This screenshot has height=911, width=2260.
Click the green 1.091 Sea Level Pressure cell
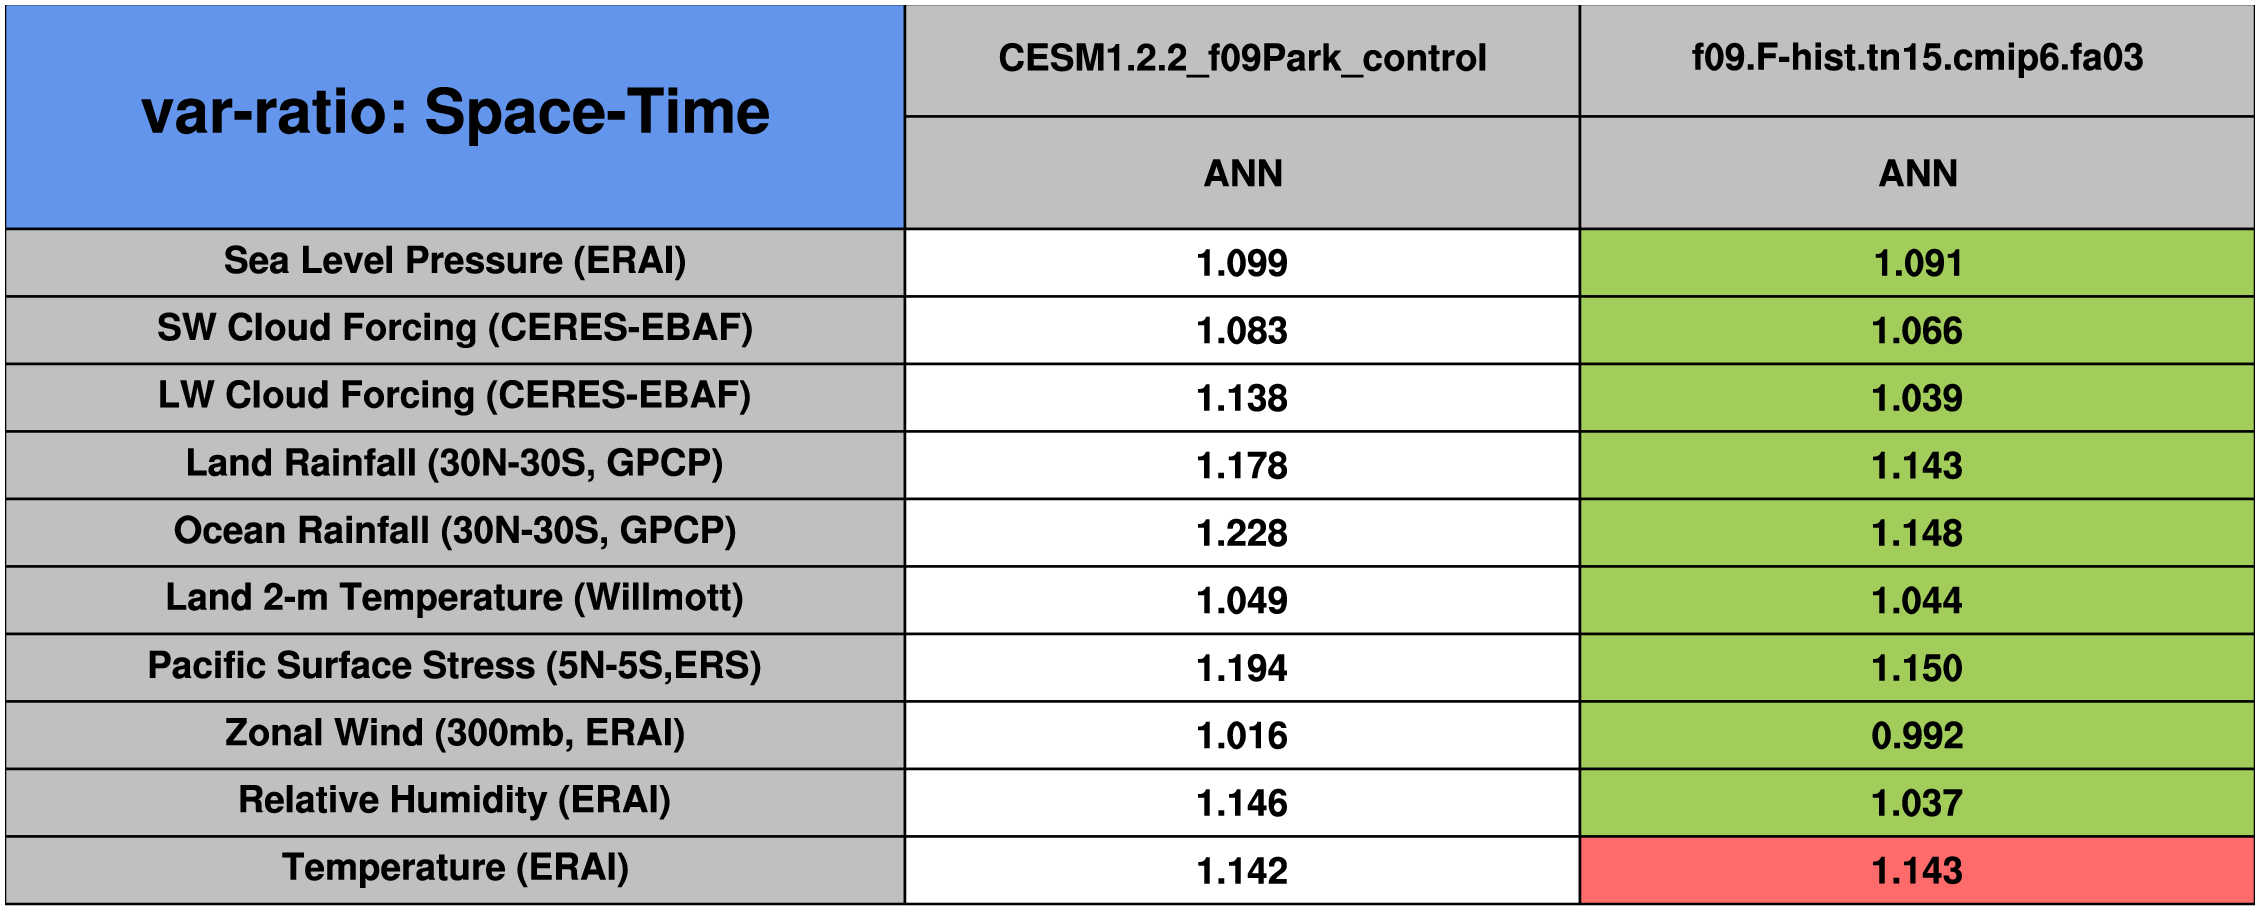tap(1917, 263)
